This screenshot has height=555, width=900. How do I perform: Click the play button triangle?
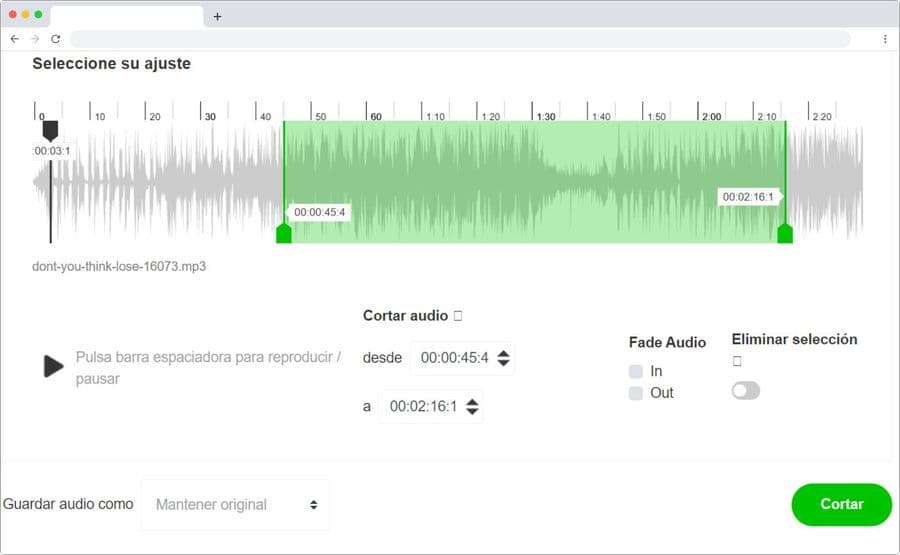coord(53,366)
